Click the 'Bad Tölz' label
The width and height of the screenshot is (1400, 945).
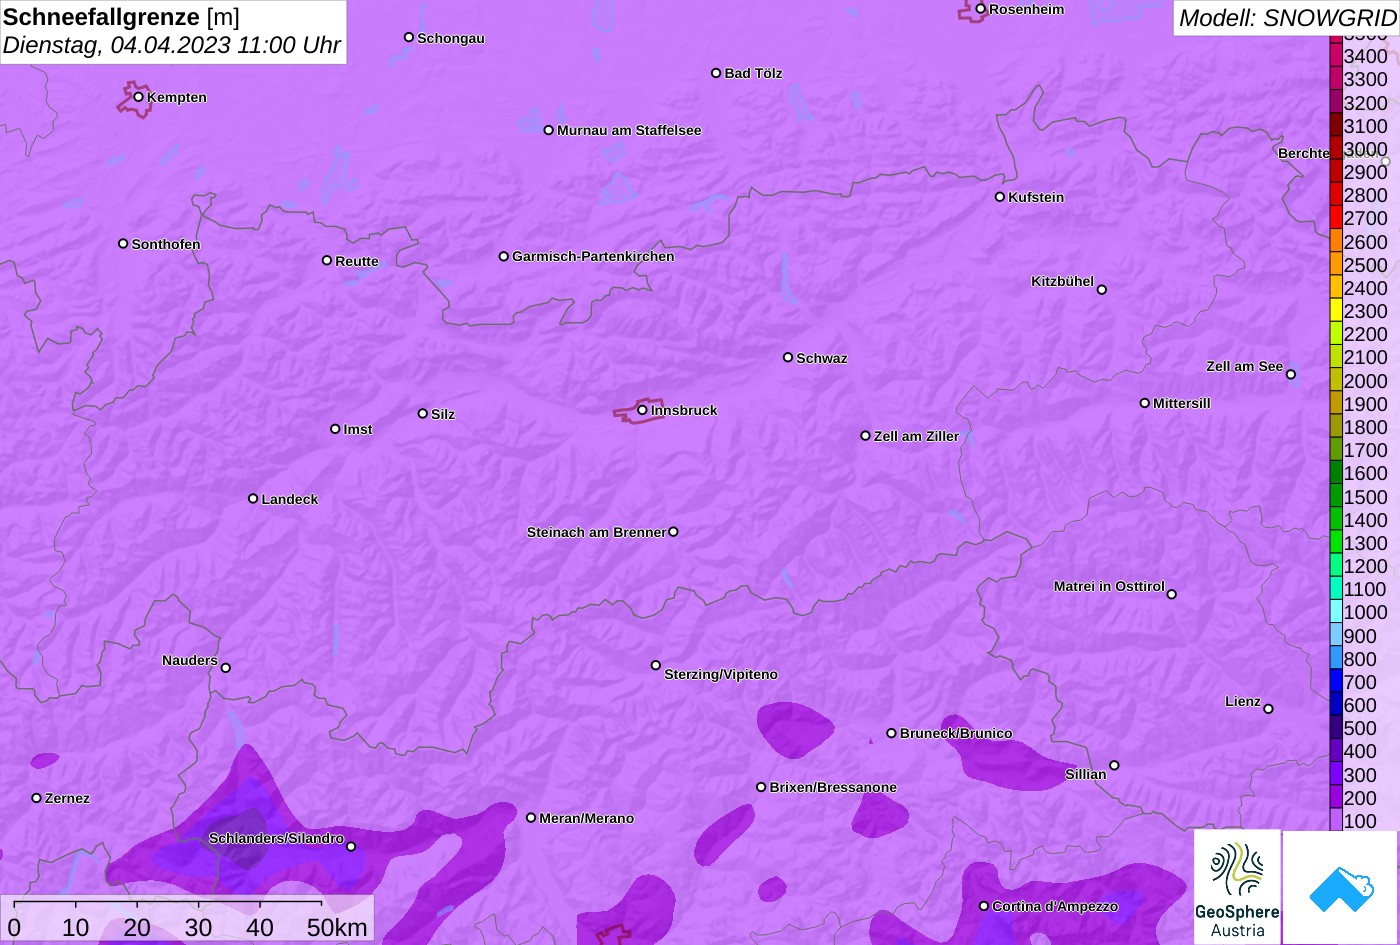click(x=753, y=73)
